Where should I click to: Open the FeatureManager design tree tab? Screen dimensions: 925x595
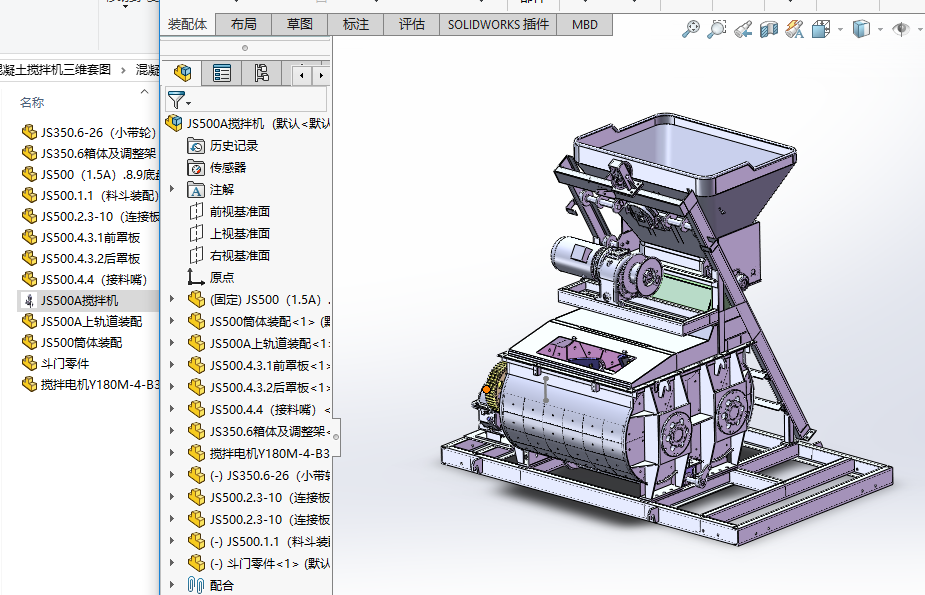(182, 73)
